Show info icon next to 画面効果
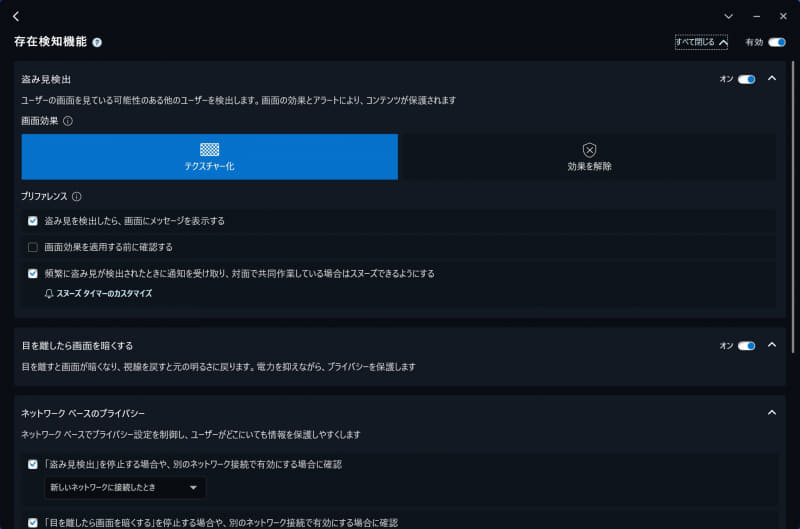 click(x=68, y=121)
